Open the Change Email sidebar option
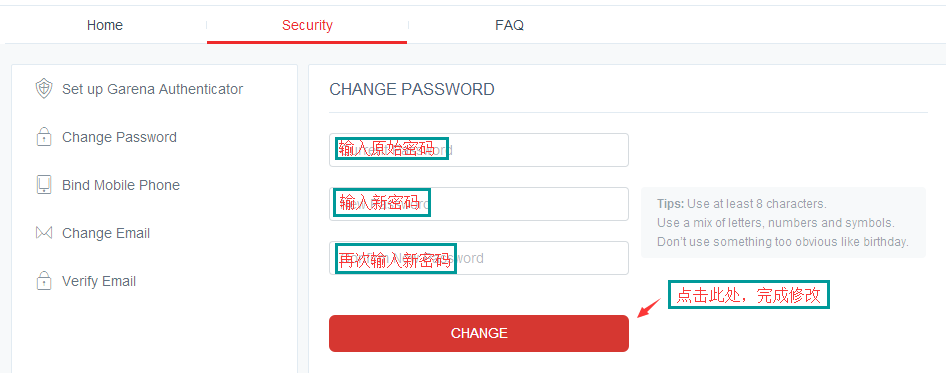The height and width of the screenshot is (373, 946). point(106,233)
